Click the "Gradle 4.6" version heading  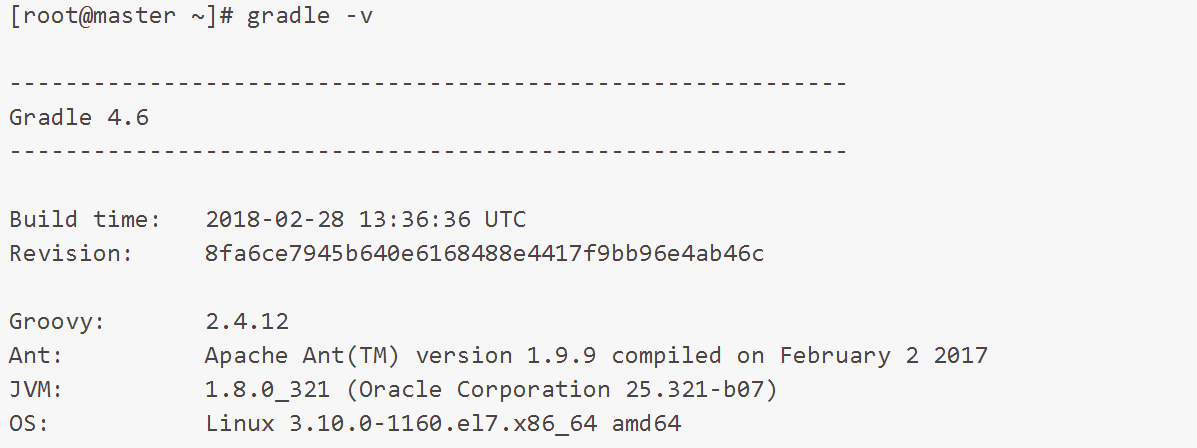pyautogui.click(x=79, y=118)
